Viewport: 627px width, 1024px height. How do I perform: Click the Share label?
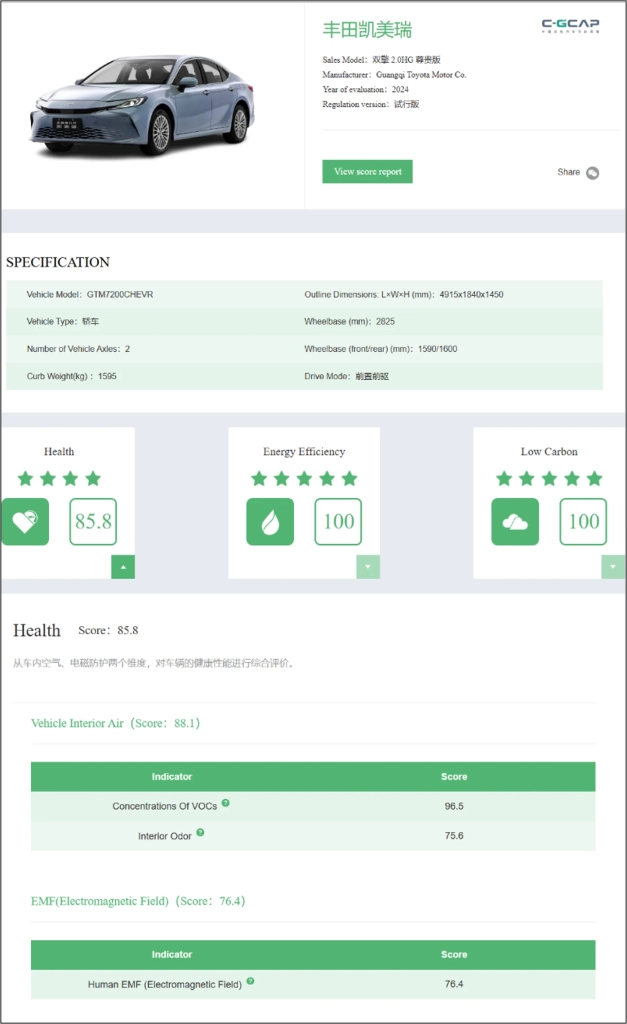(x=568, y=172)
